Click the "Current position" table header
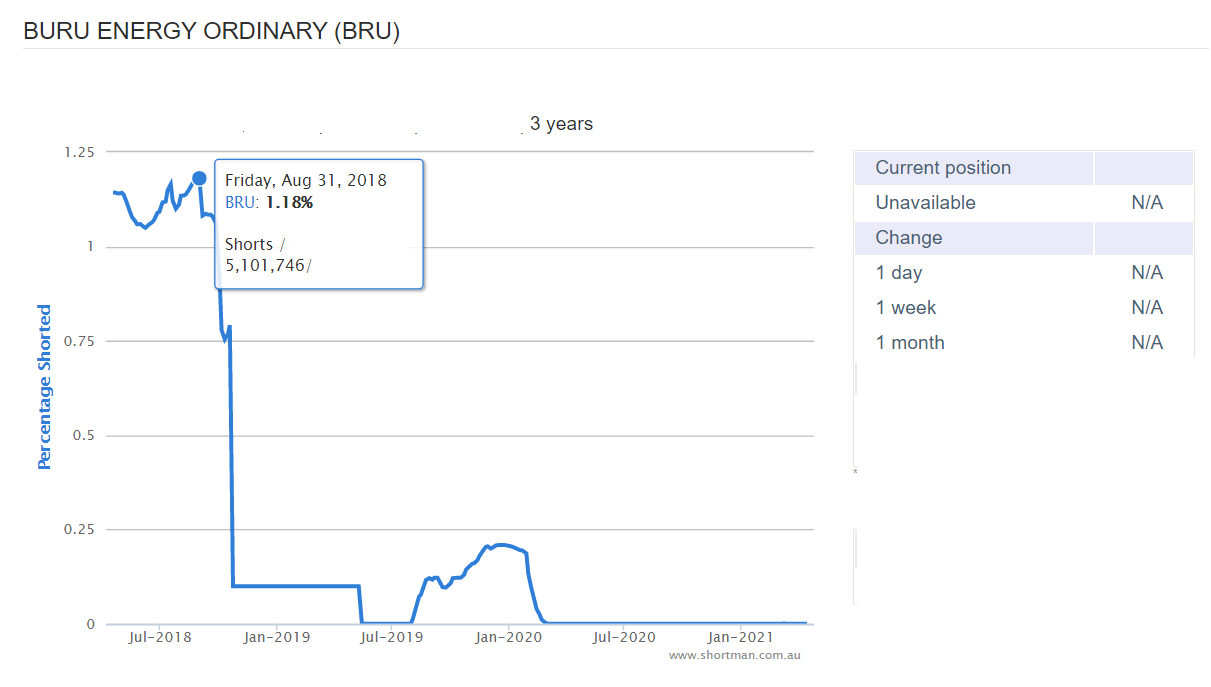The width and height of the screenshot is (1211, 687). pos(943,168)
